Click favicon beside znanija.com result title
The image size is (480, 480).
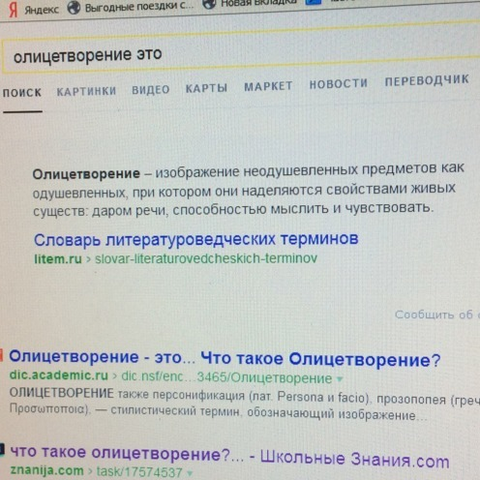pyautogui.click(x=2, y=449)
